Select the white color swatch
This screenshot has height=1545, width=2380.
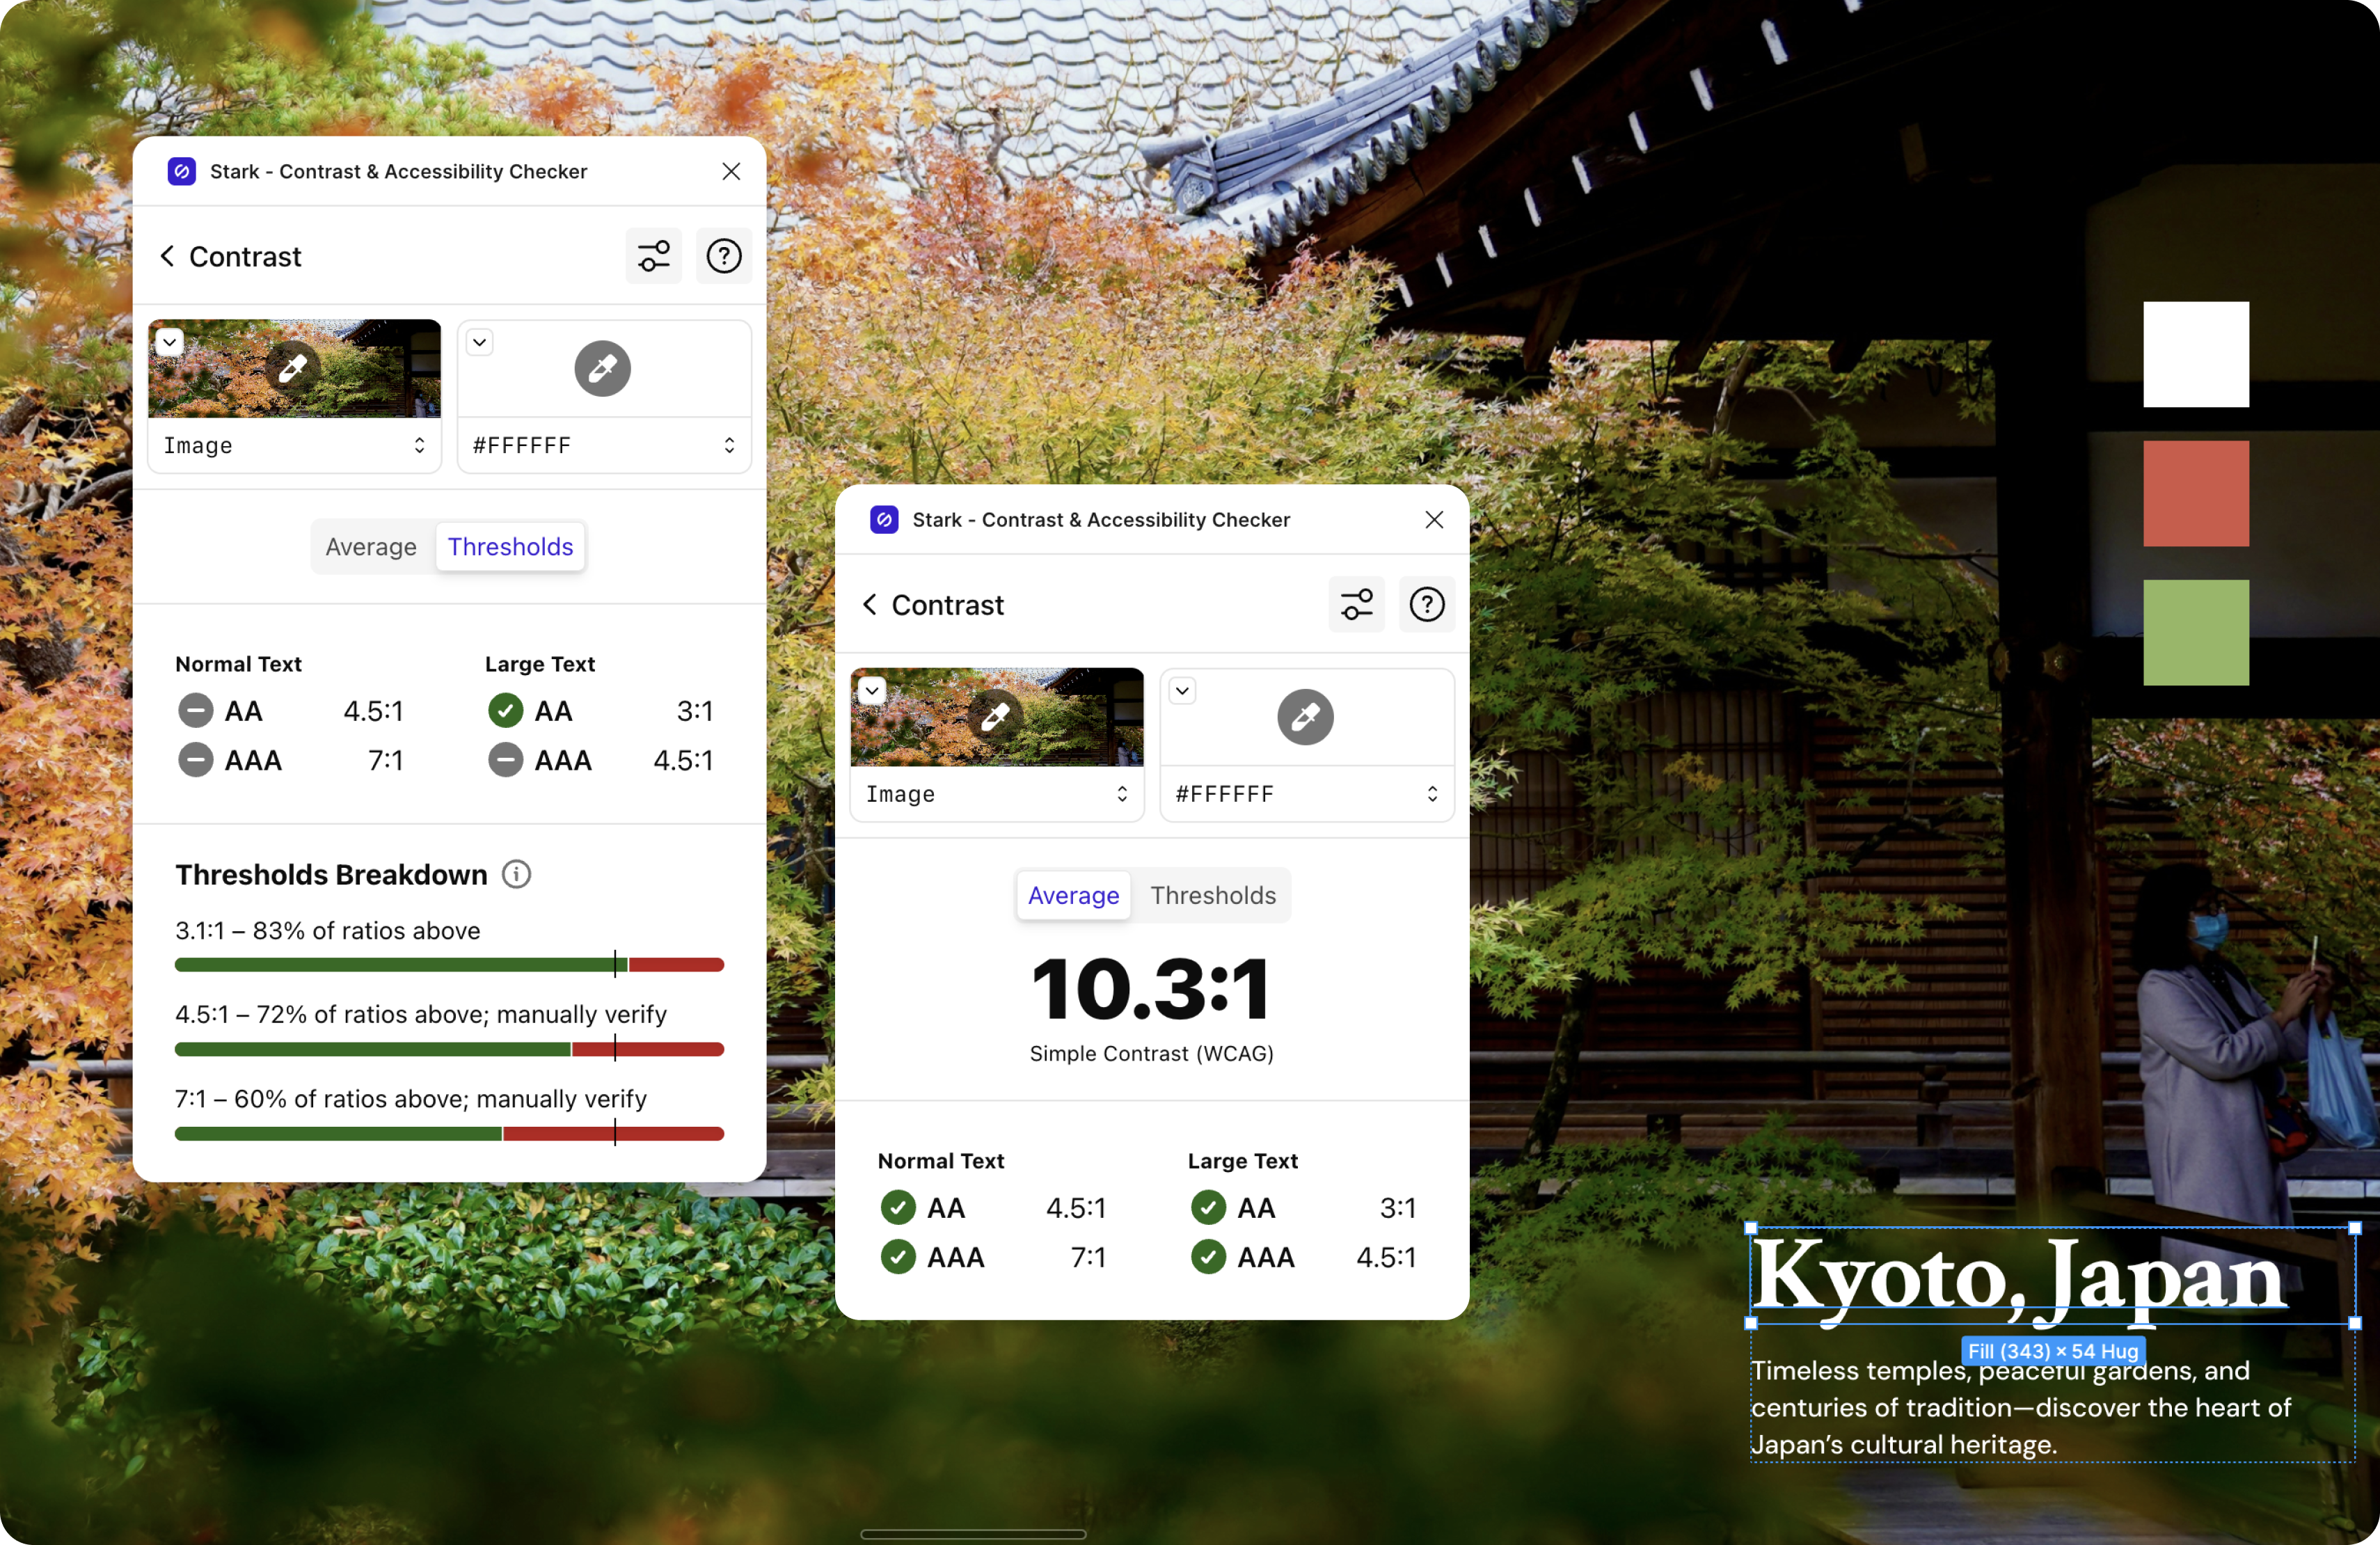[x=2196, y=354]
